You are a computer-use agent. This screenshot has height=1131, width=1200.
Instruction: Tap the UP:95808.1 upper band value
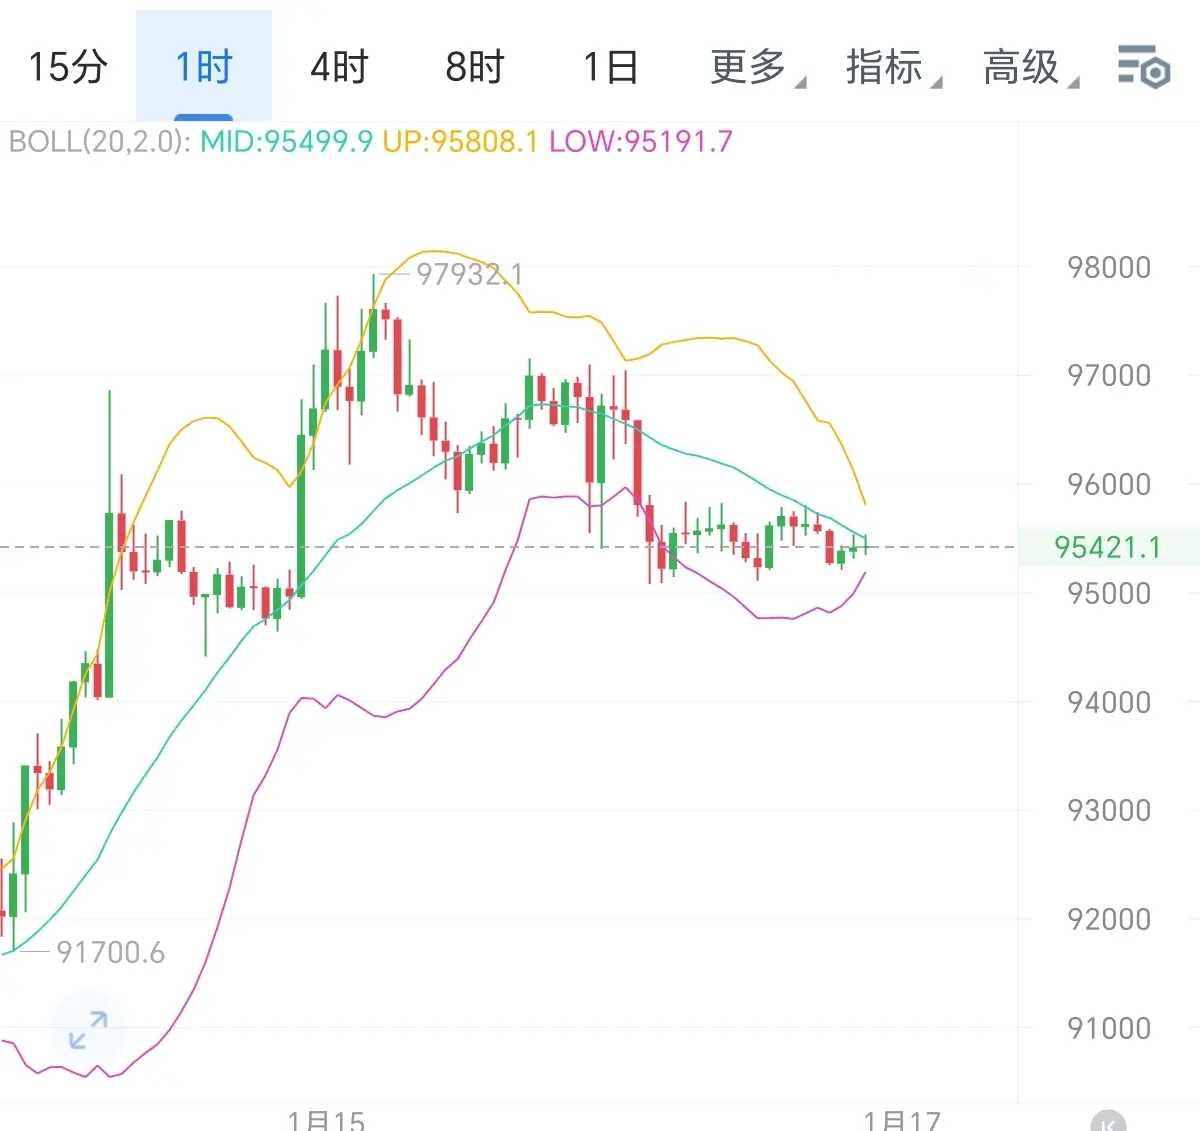tap(460, 141)
